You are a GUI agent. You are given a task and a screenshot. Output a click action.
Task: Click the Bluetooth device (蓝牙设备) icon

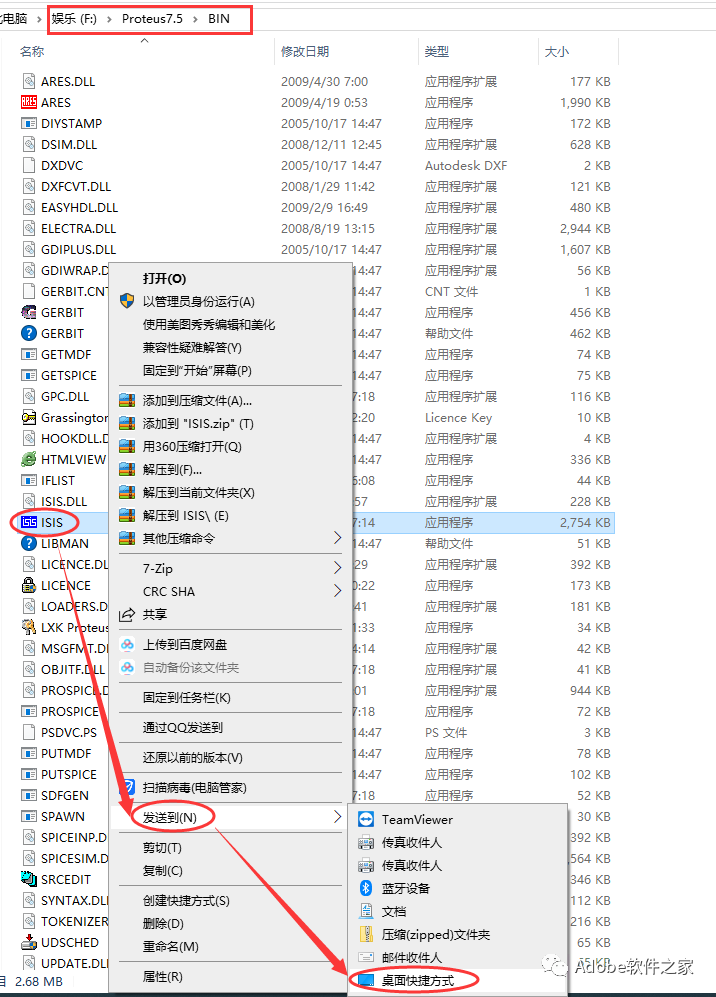[365, 888]
